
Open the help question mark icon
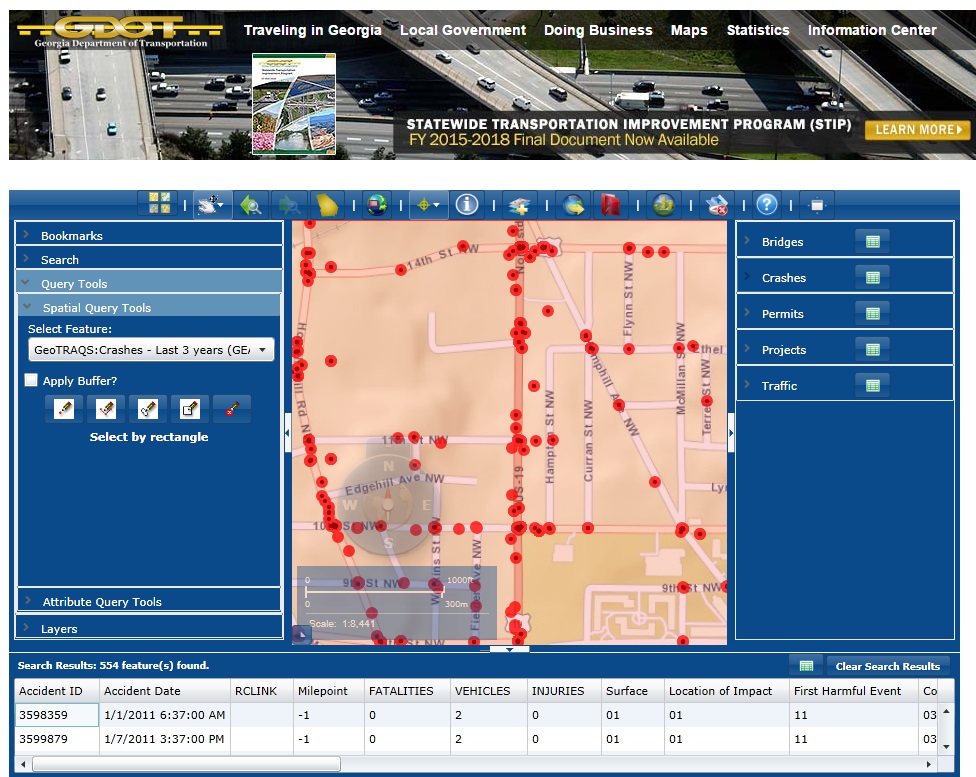coord(767,204)
